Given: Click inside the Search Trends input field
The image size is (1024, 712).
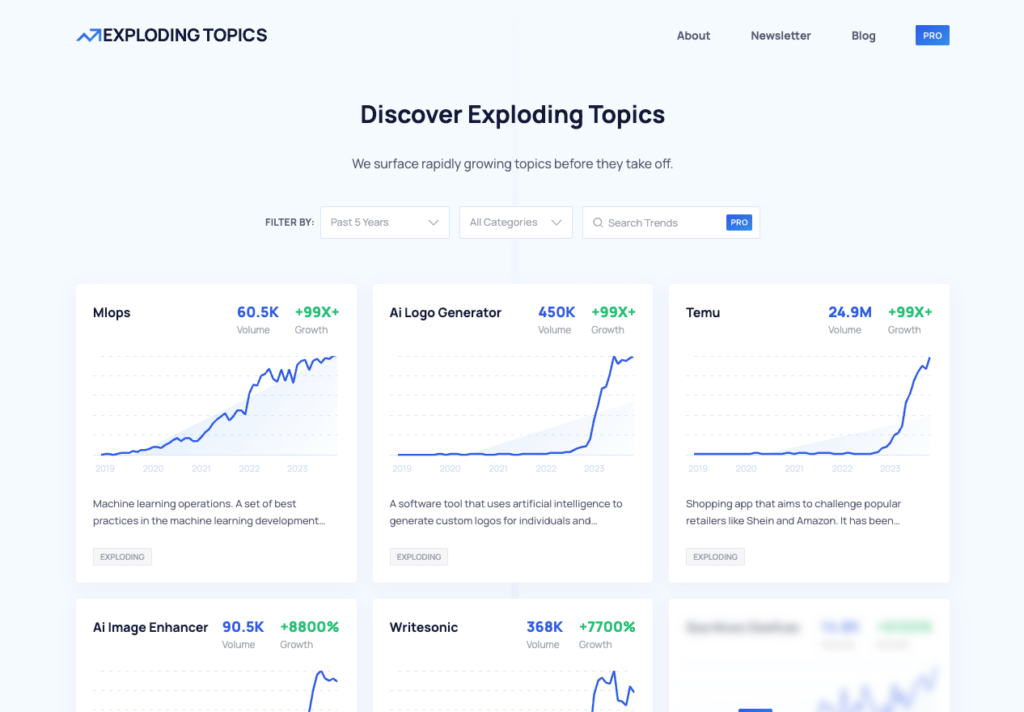Looking at the screenshot, I should coord(655,222).
